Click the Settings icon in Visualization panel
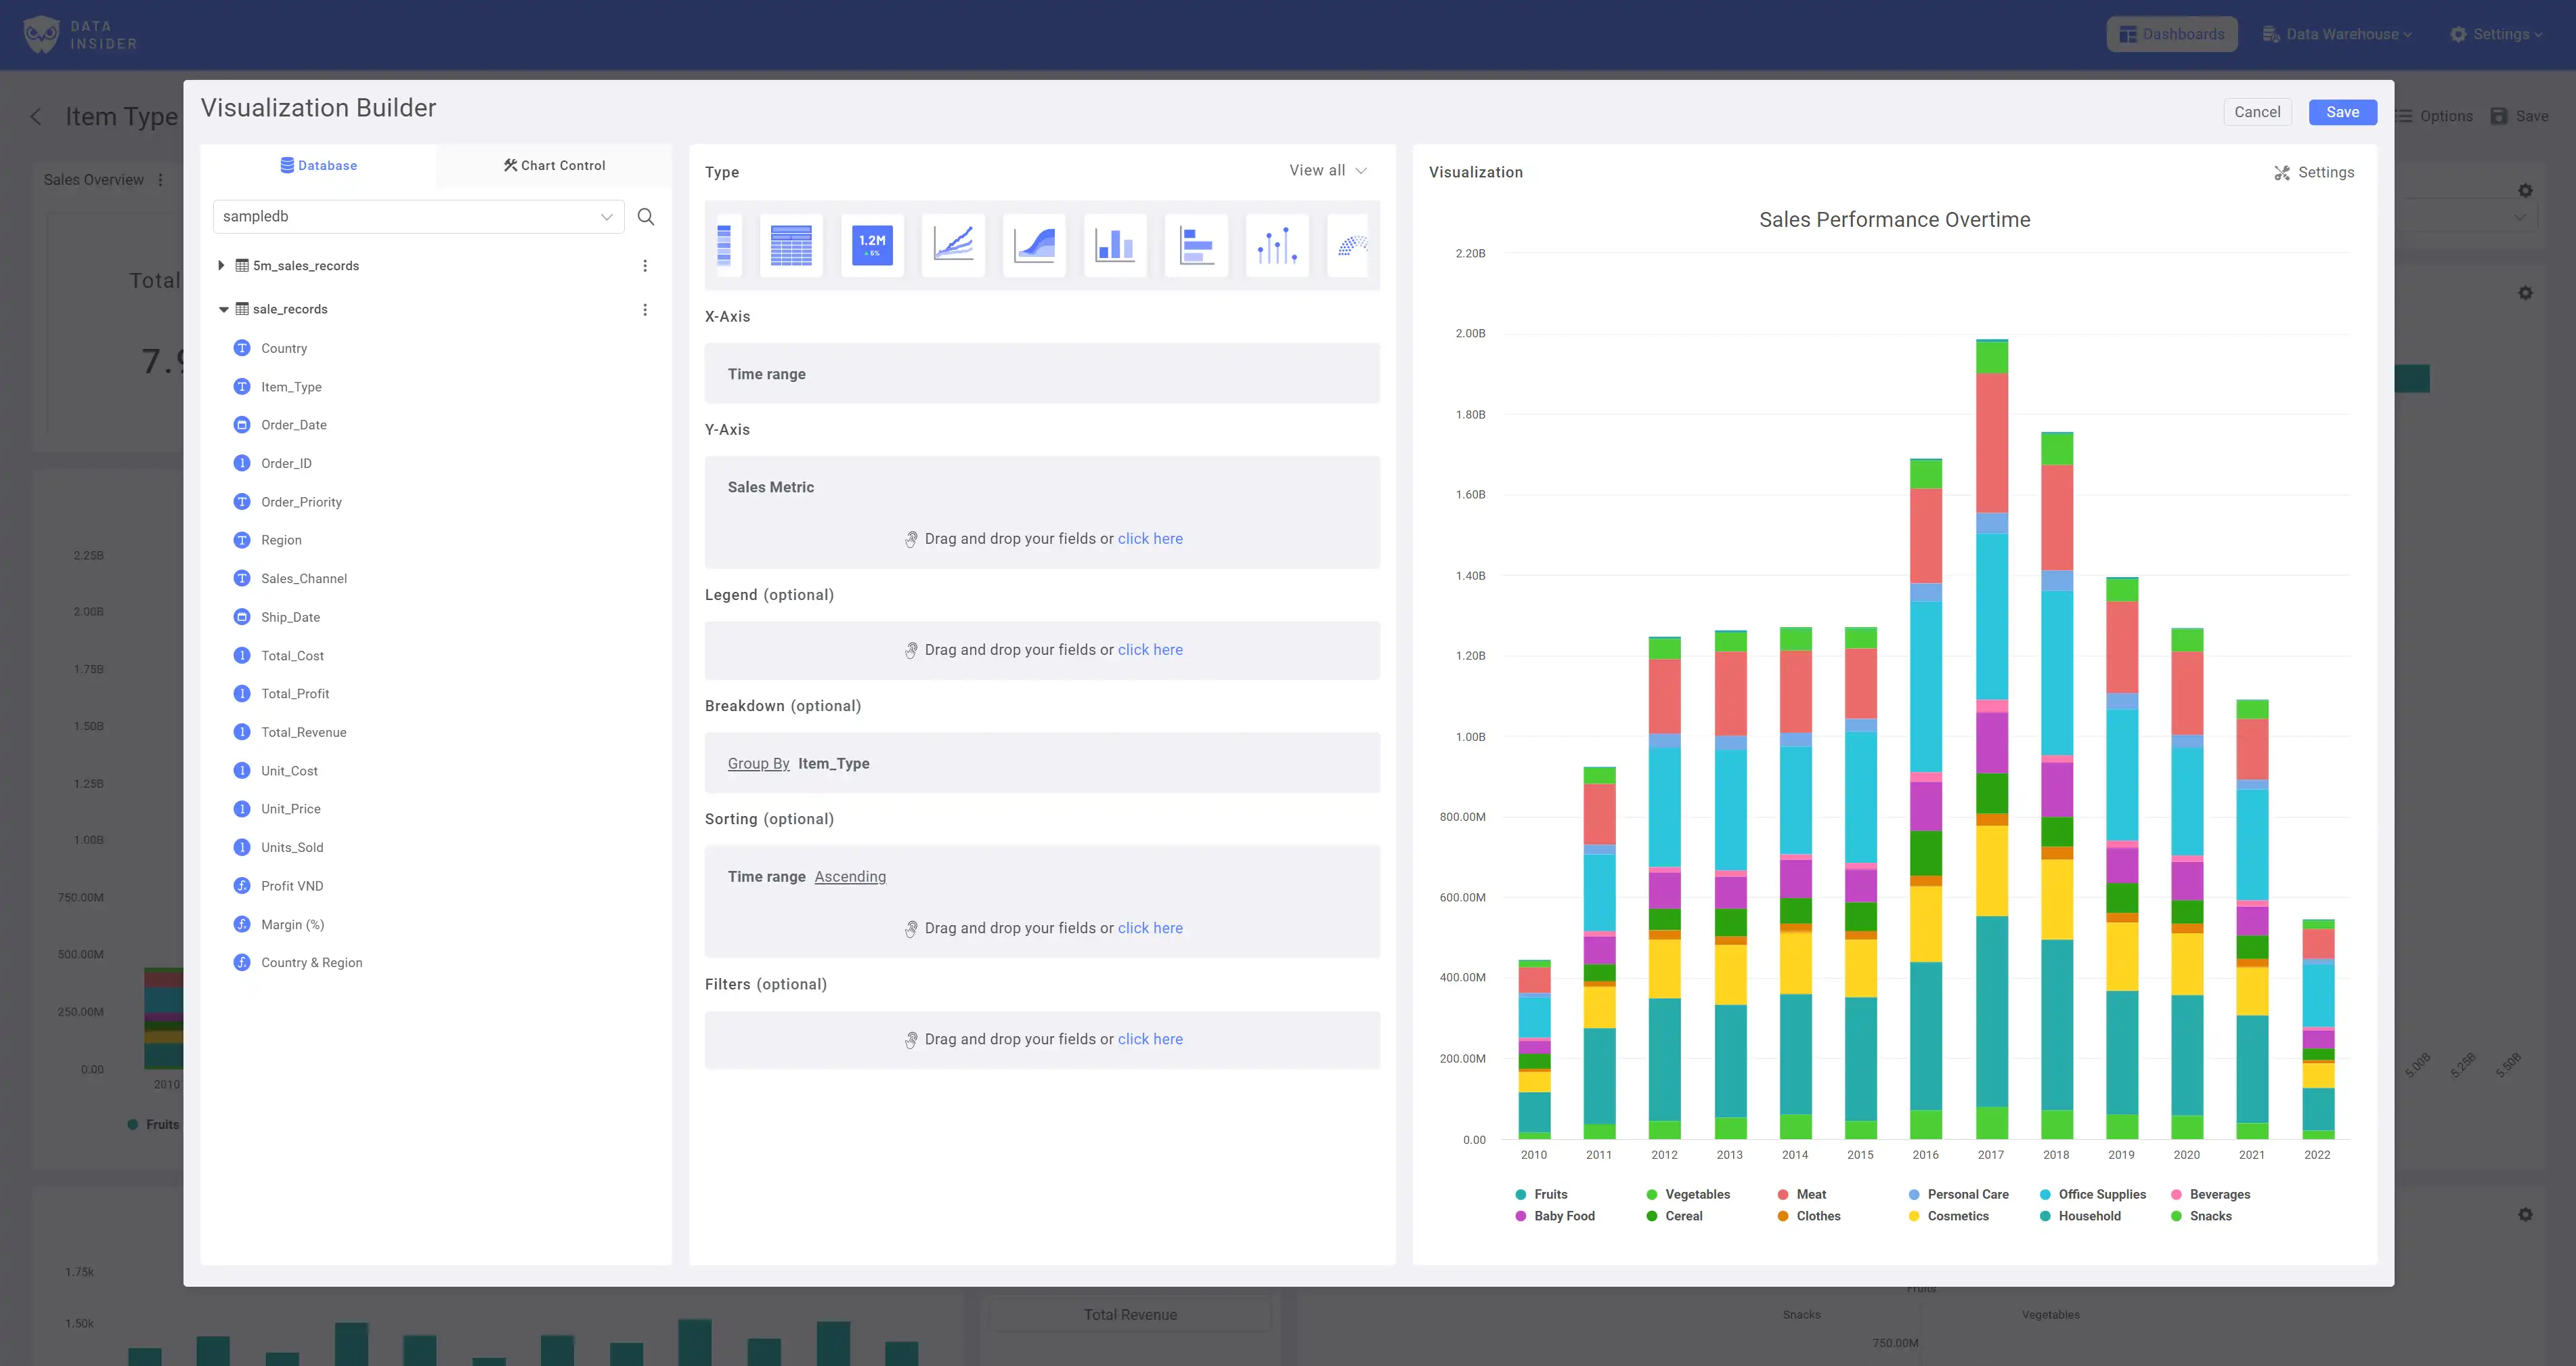2576x1366 pixels. pyautogui.click(x=2279, y=172)
